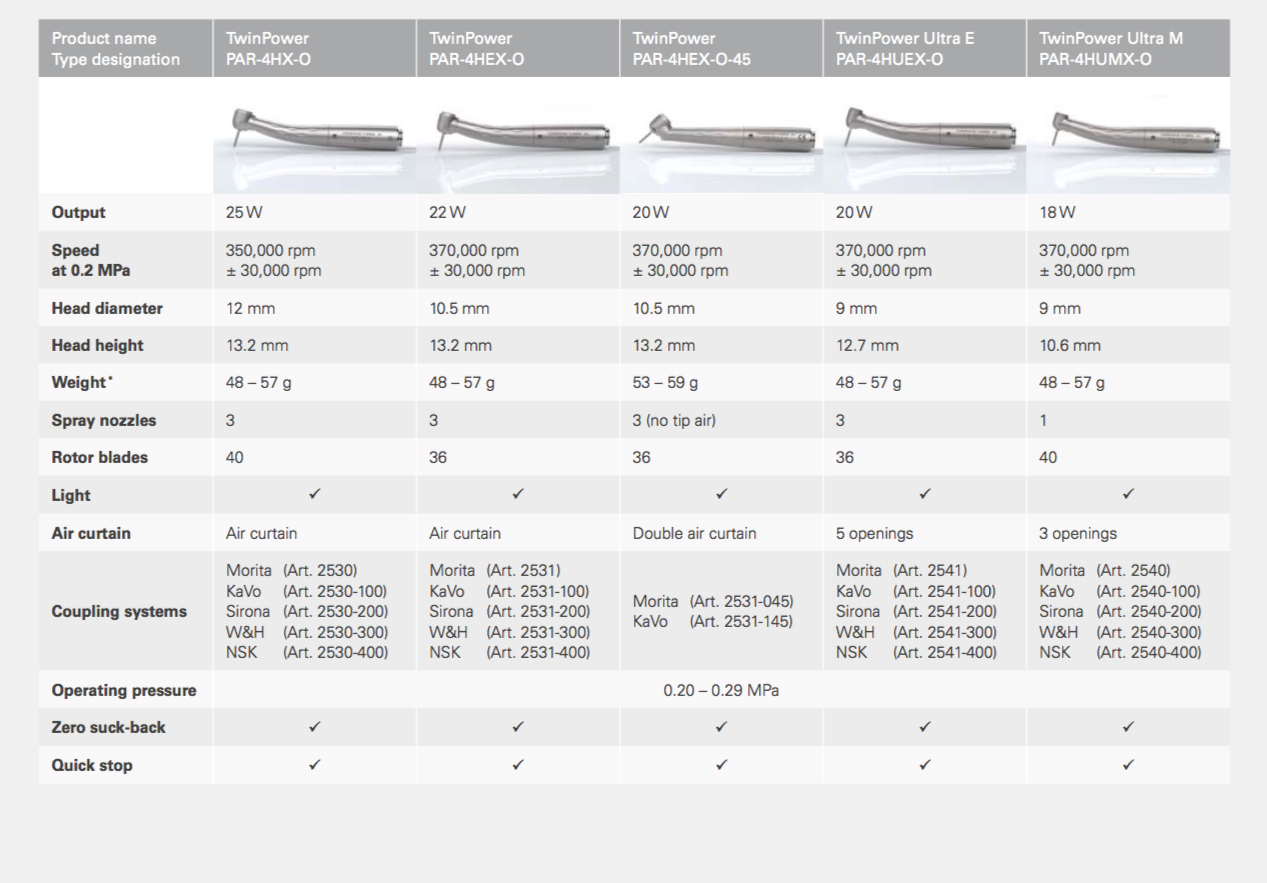Click the NSK Art. 2540-400 coupling entry

click(x=1119, y=652)
